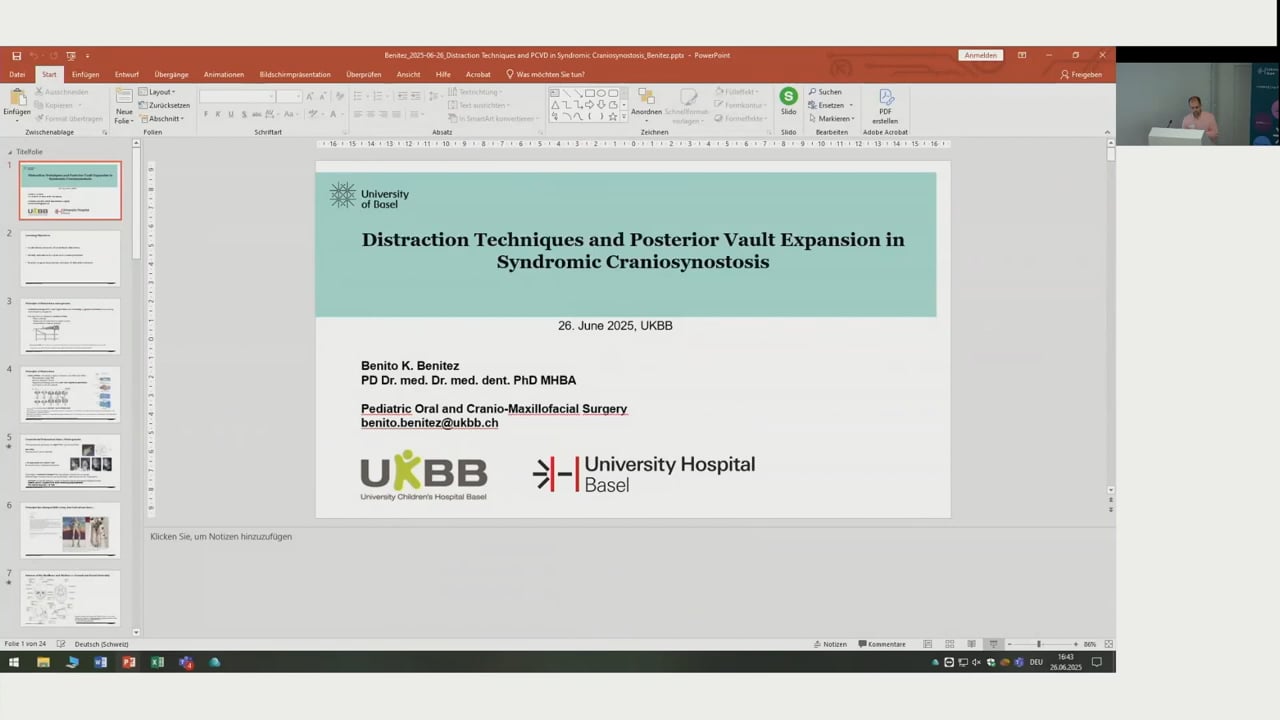Viewport: 1280px width, 720px height.
Task: Open Microsoft Teams from taskbar
Action: click(186, 662)
